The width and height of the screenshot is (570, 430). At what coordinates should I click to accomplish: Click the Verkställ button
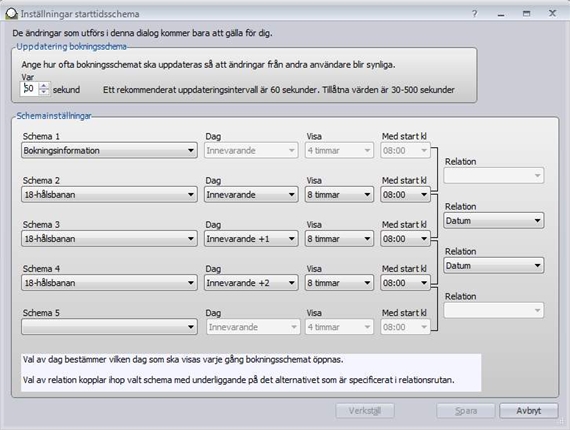click(365, 411)
